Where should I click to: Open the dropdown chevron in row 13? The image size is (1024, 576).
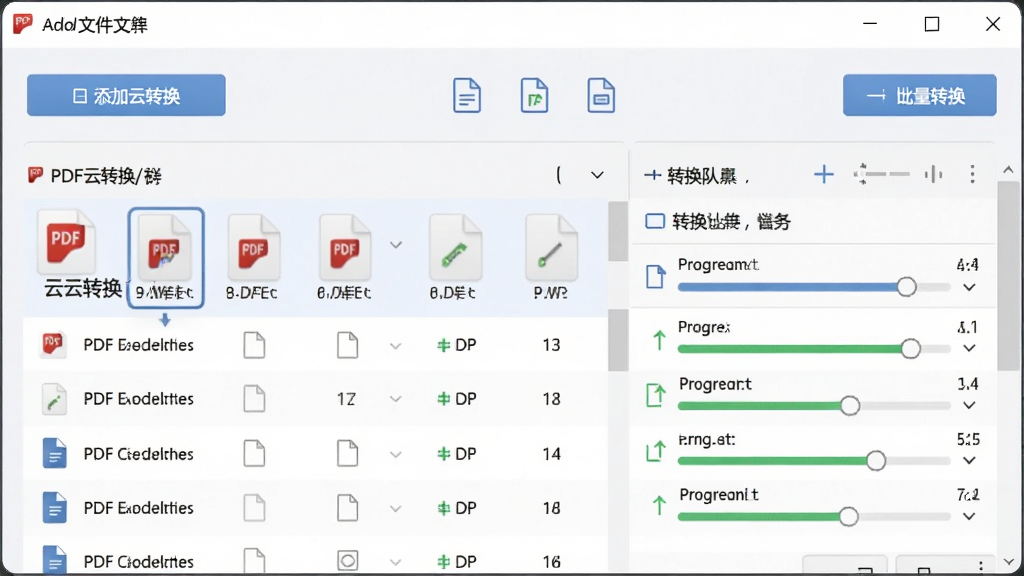tap(395, 346)
